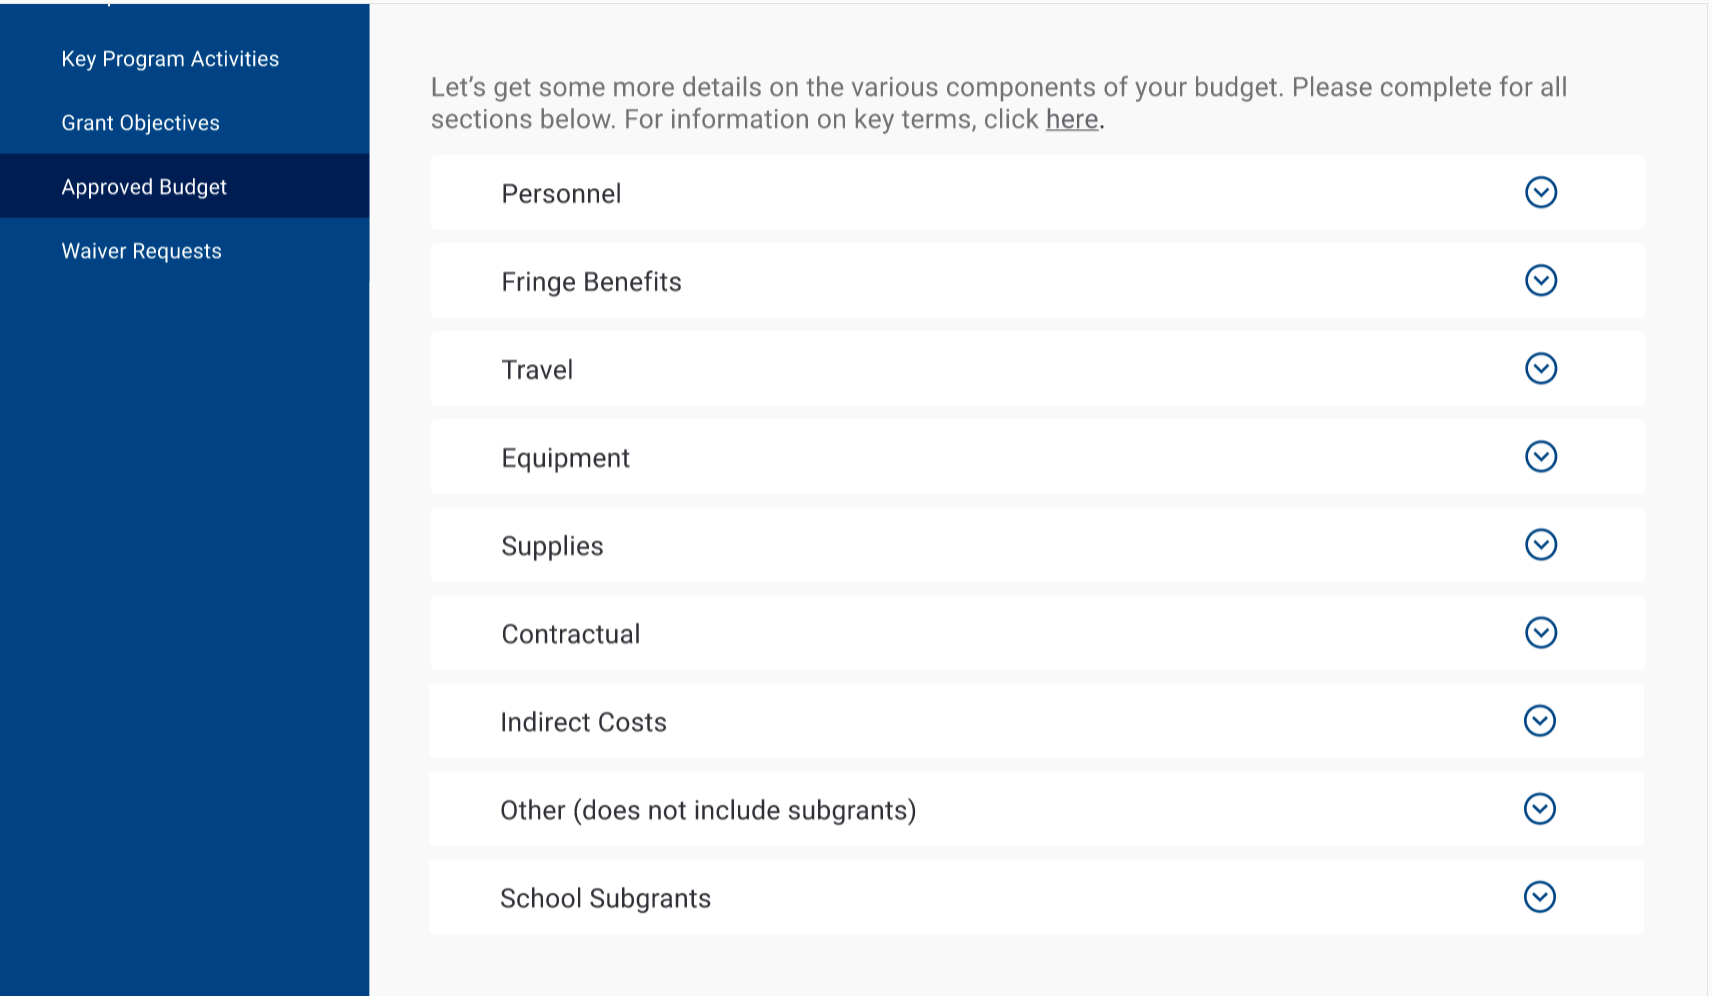The image size is (1712, 996).
Task: Click the Personnel chevron circle icon
Action: 1541,192
